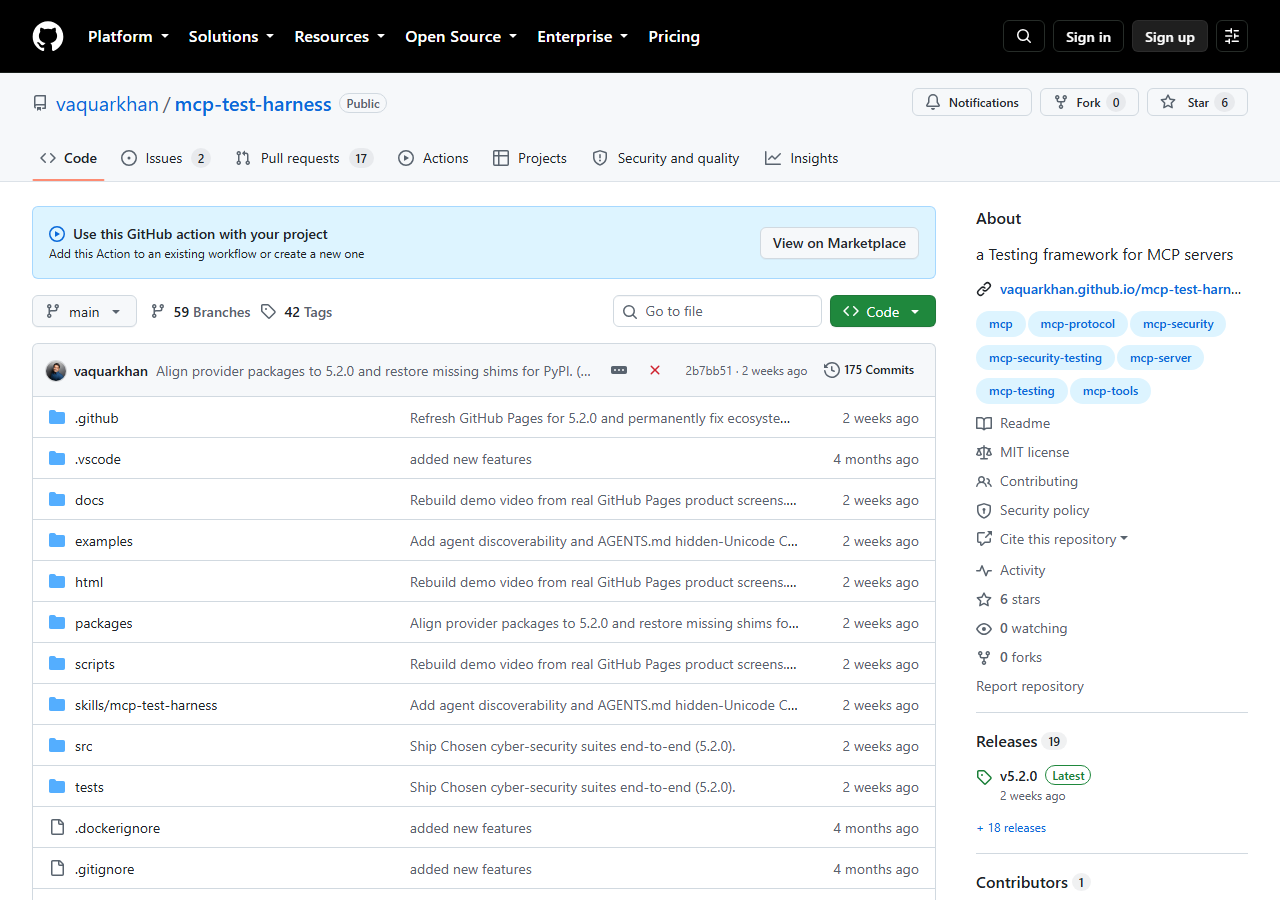Viewport: 1280px width, 900px height.
Task: Select the mcp-tools topic tag
Action: (x=1110, y=391)
